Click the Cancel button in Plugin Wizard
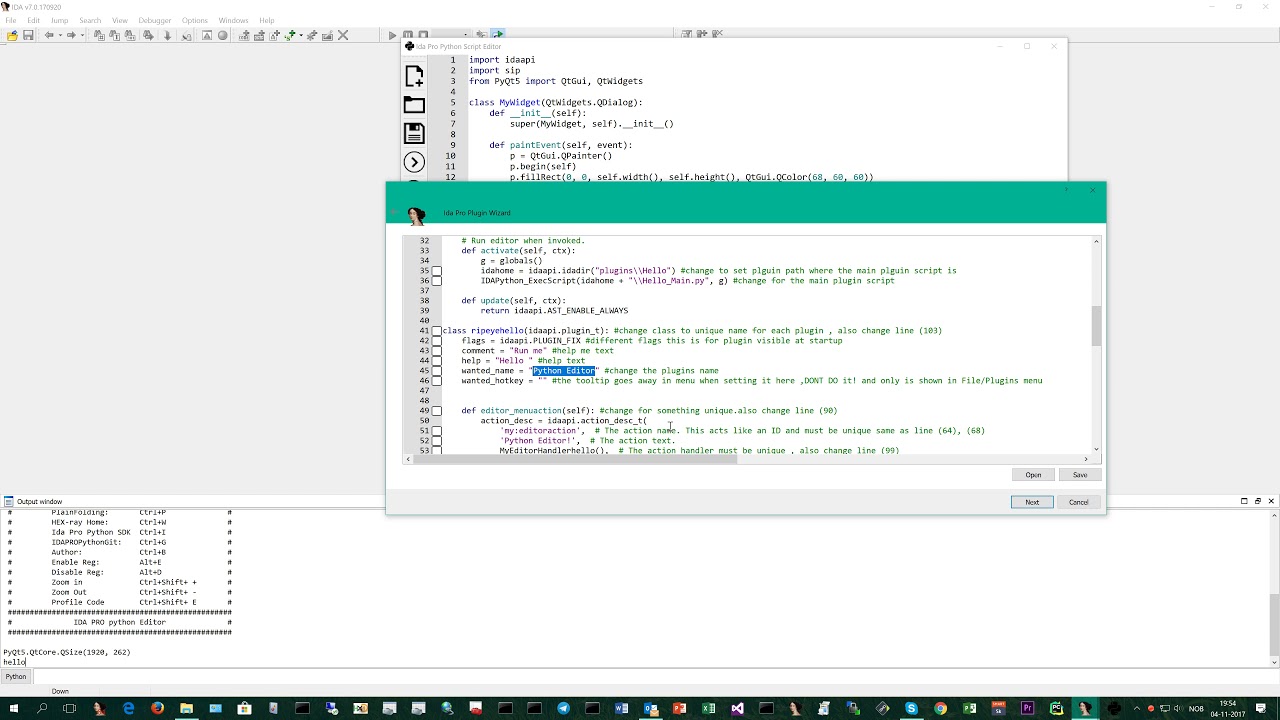 1079,502
